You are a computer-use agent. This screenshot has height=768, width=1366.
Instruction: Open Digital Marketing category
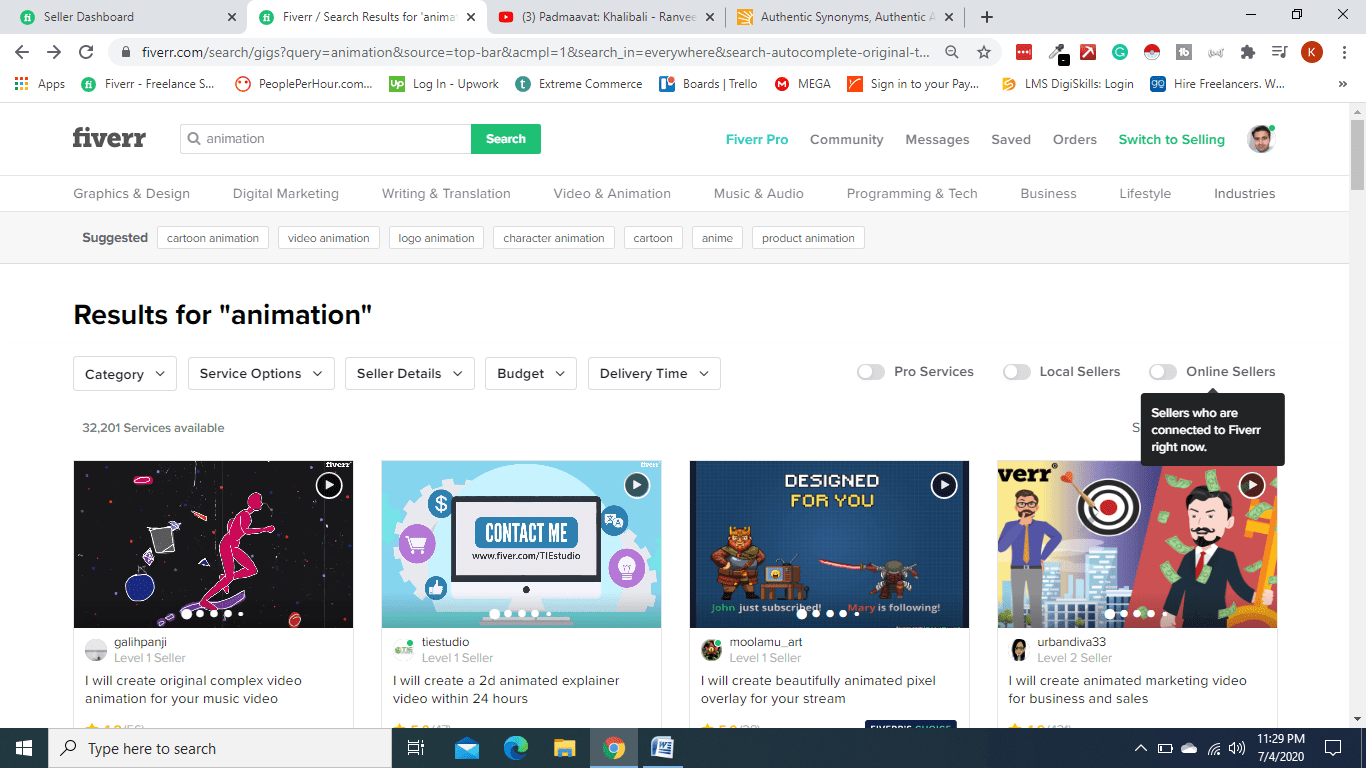pyautogui.click(x=286, y=193)
